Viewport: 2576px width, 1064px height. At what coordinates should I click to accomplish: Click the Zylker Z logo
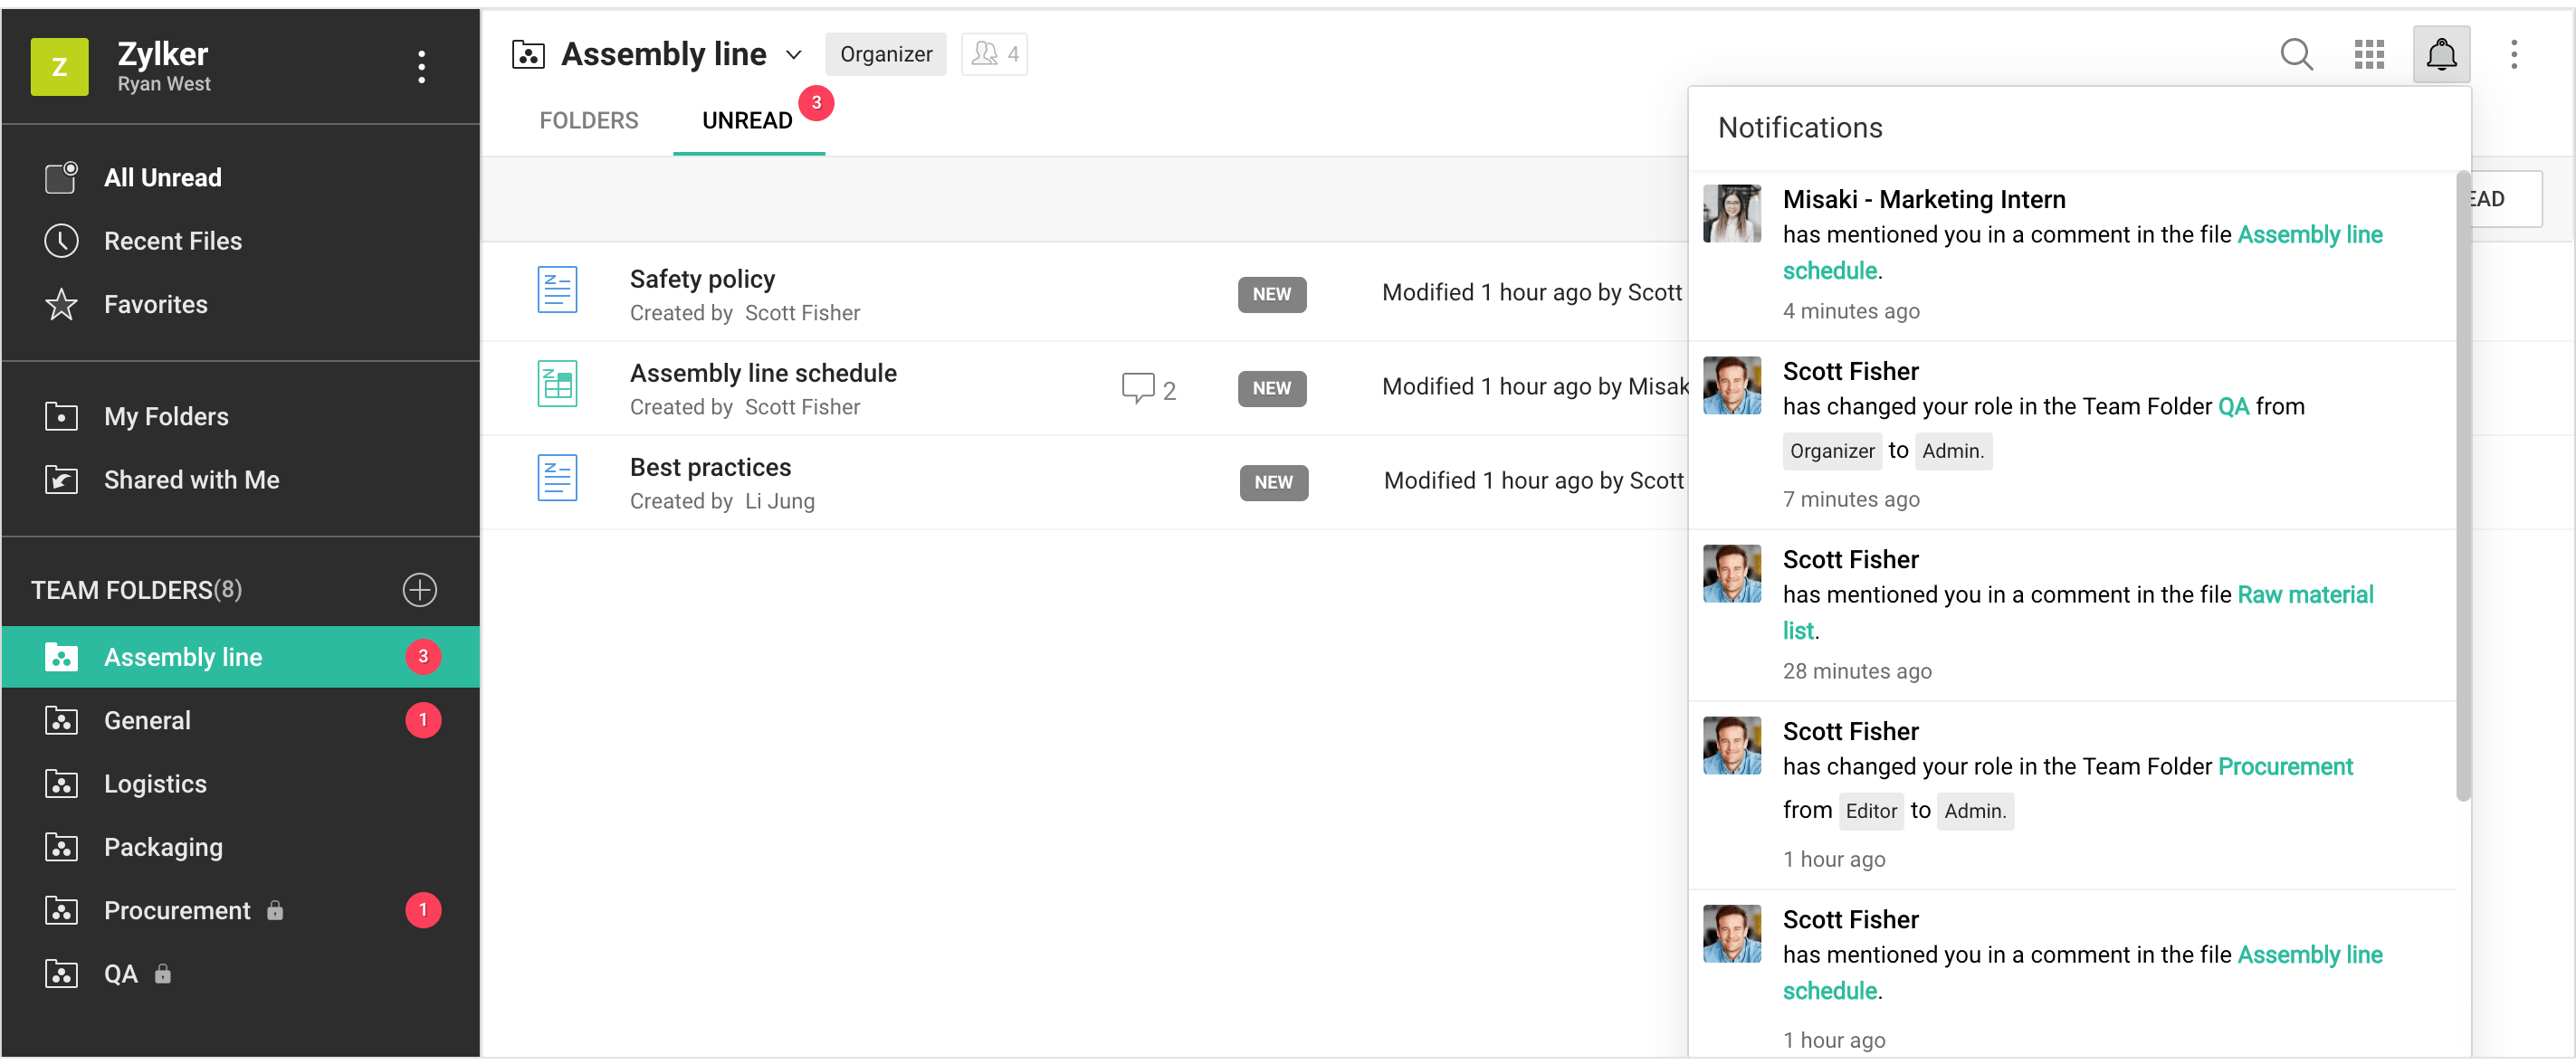(x=59, y=67)
